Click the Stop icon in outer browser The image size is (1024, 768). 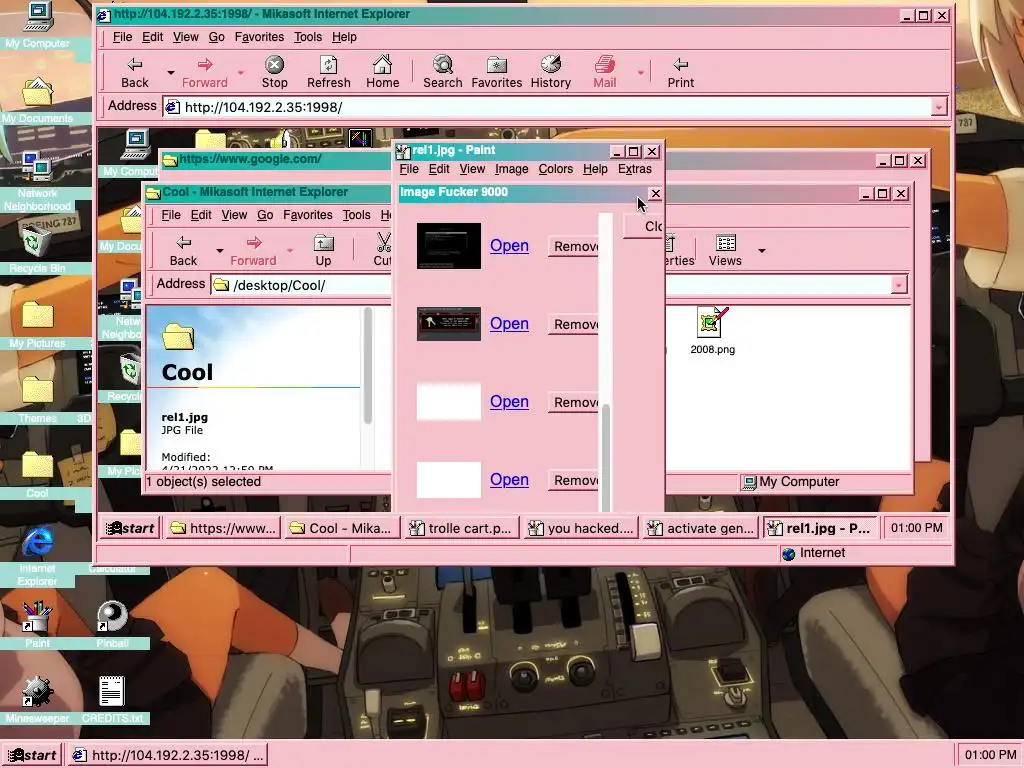tap(274, 72)
